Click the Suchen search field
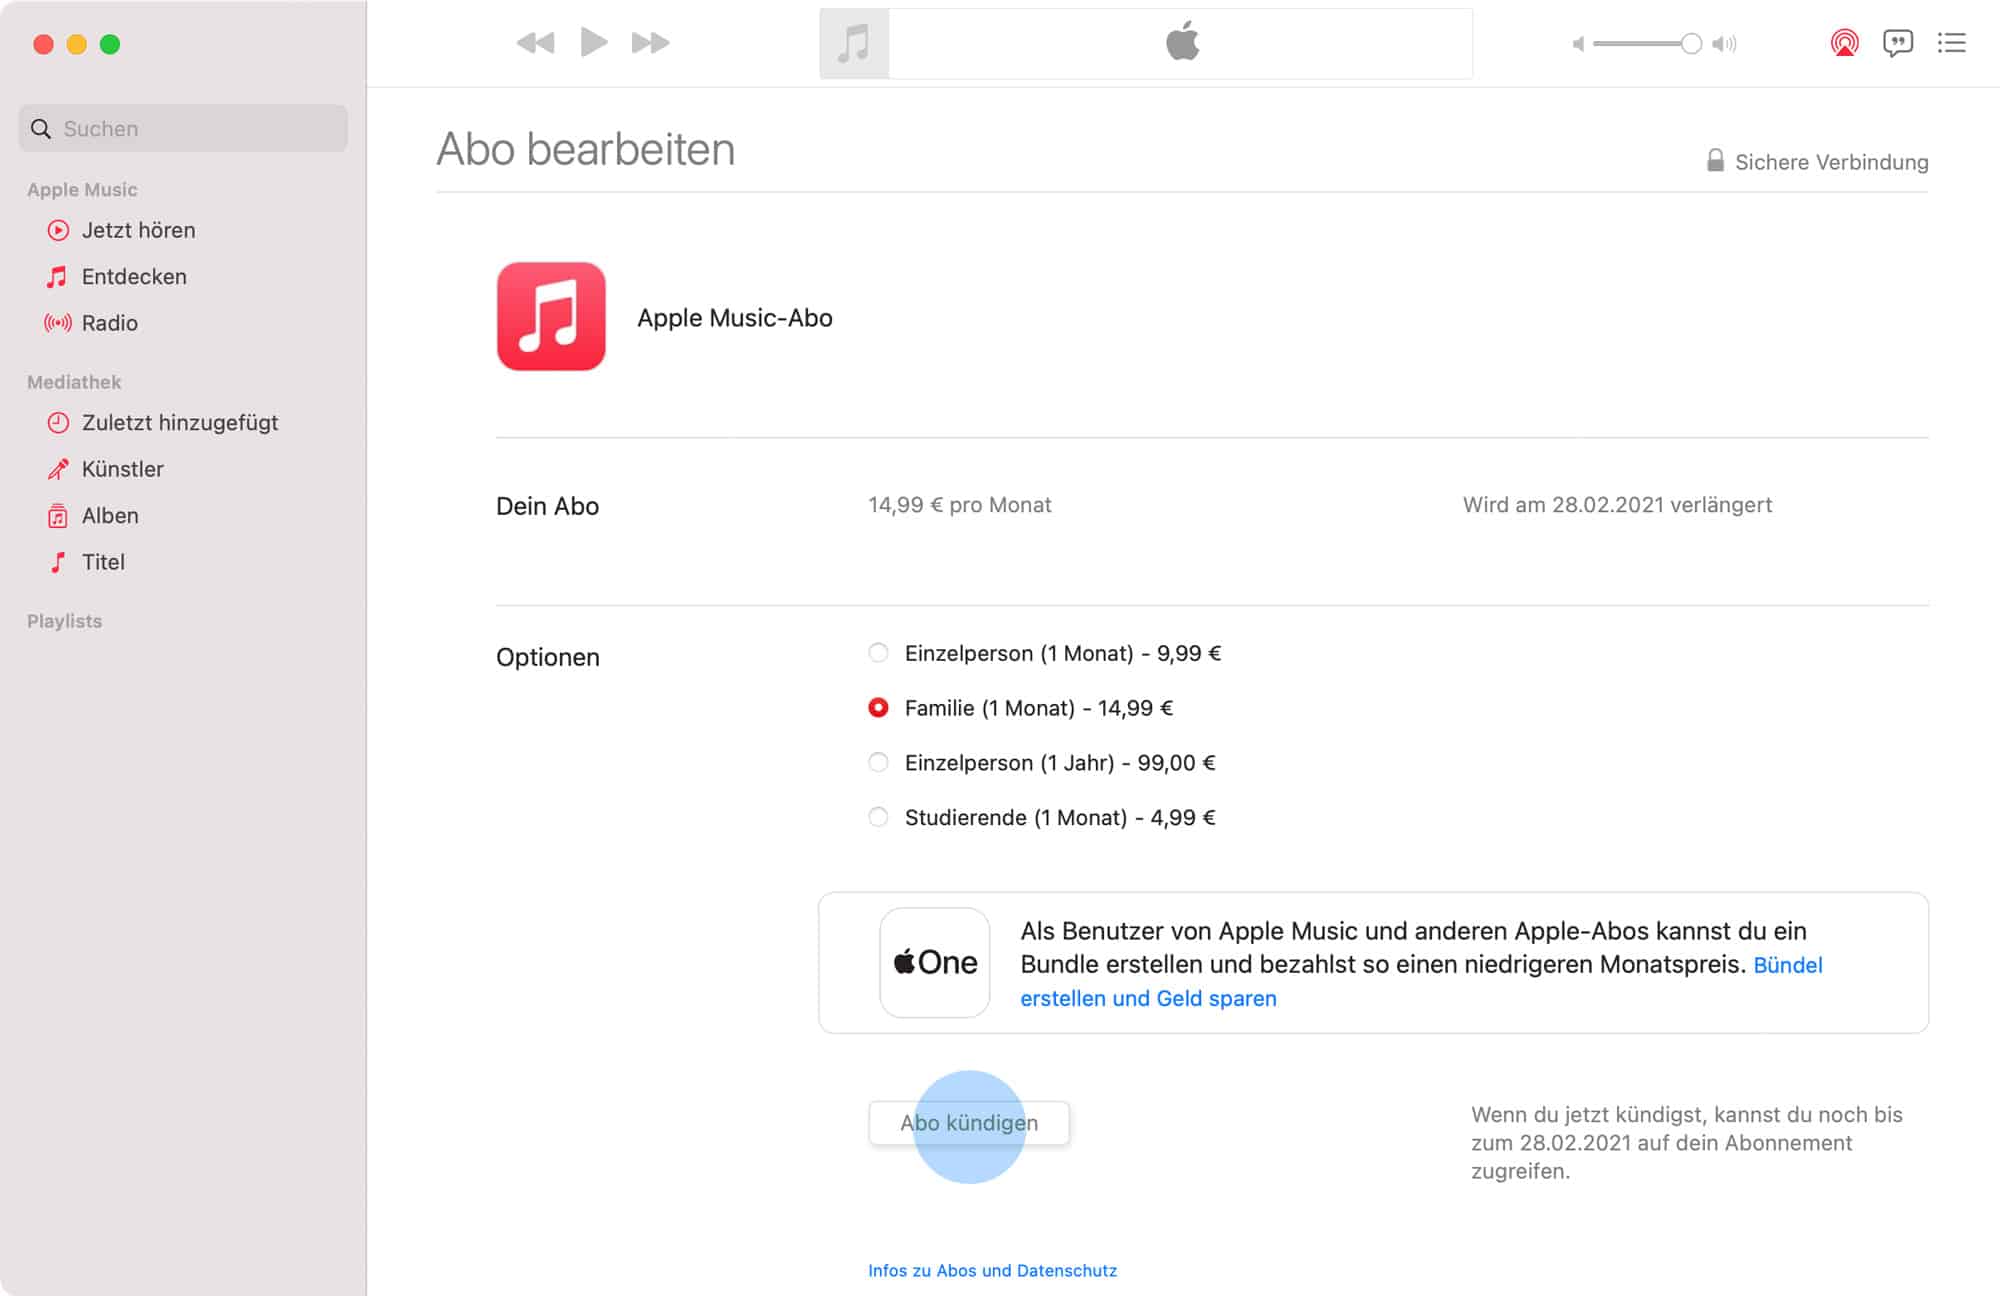The width and height of the screenshot is (2000, 1296). [183, 128]
